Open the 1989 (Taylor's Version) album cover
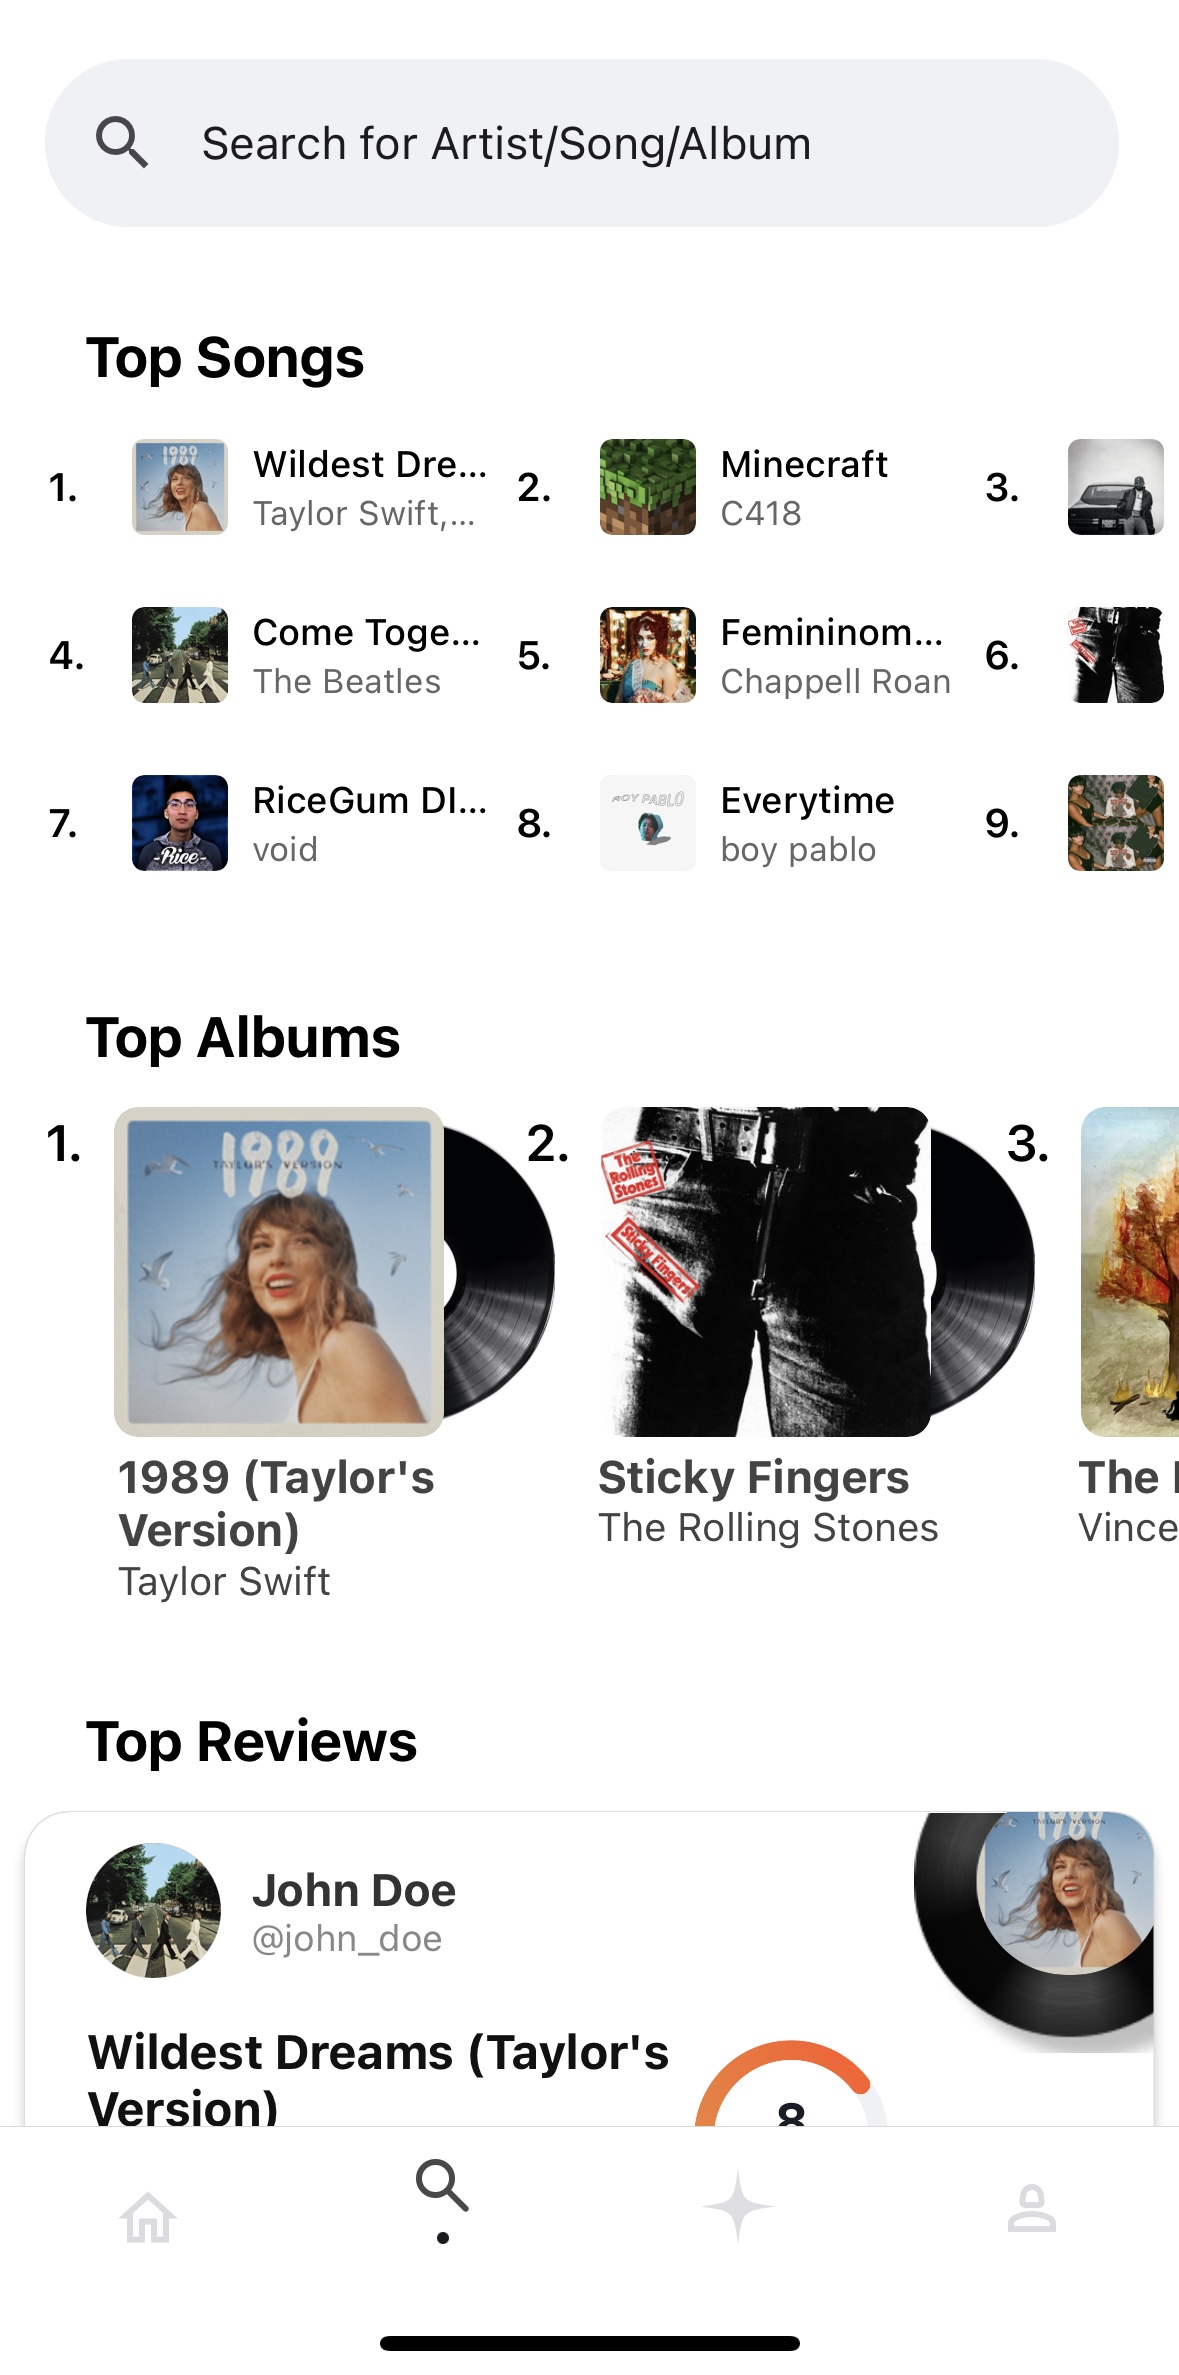The height and width of the screenshot is (2375, 1179). click(279, 1272)
